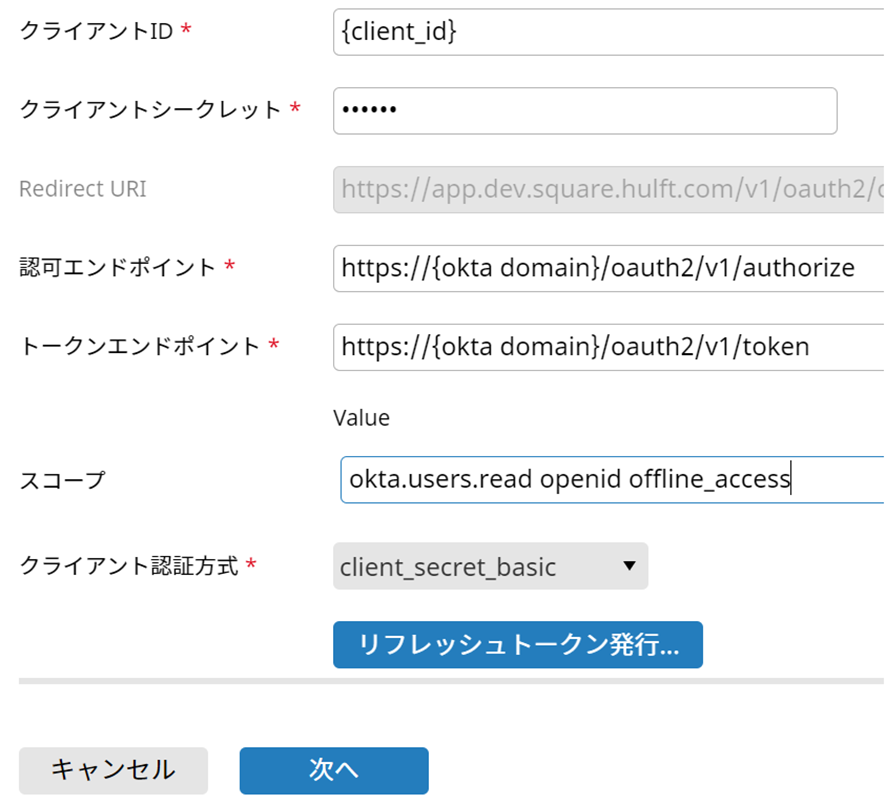This screenshot has height=804, width=886.
Task: Click the トークンエンドポイント token URL field
Action: point(608,347)
